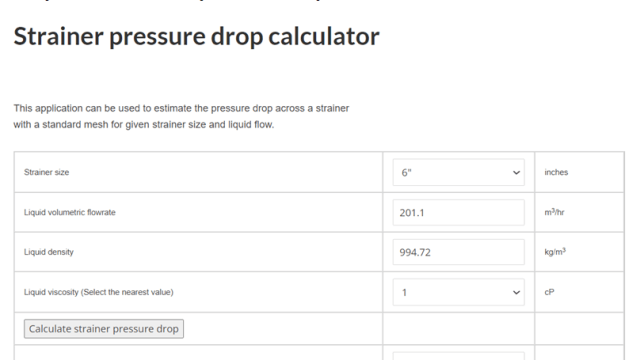The width and height of the screenshot is (640, 360).
Task: Click the chevron arrow in viscosity selector
Action: click(x=516, y=293)
